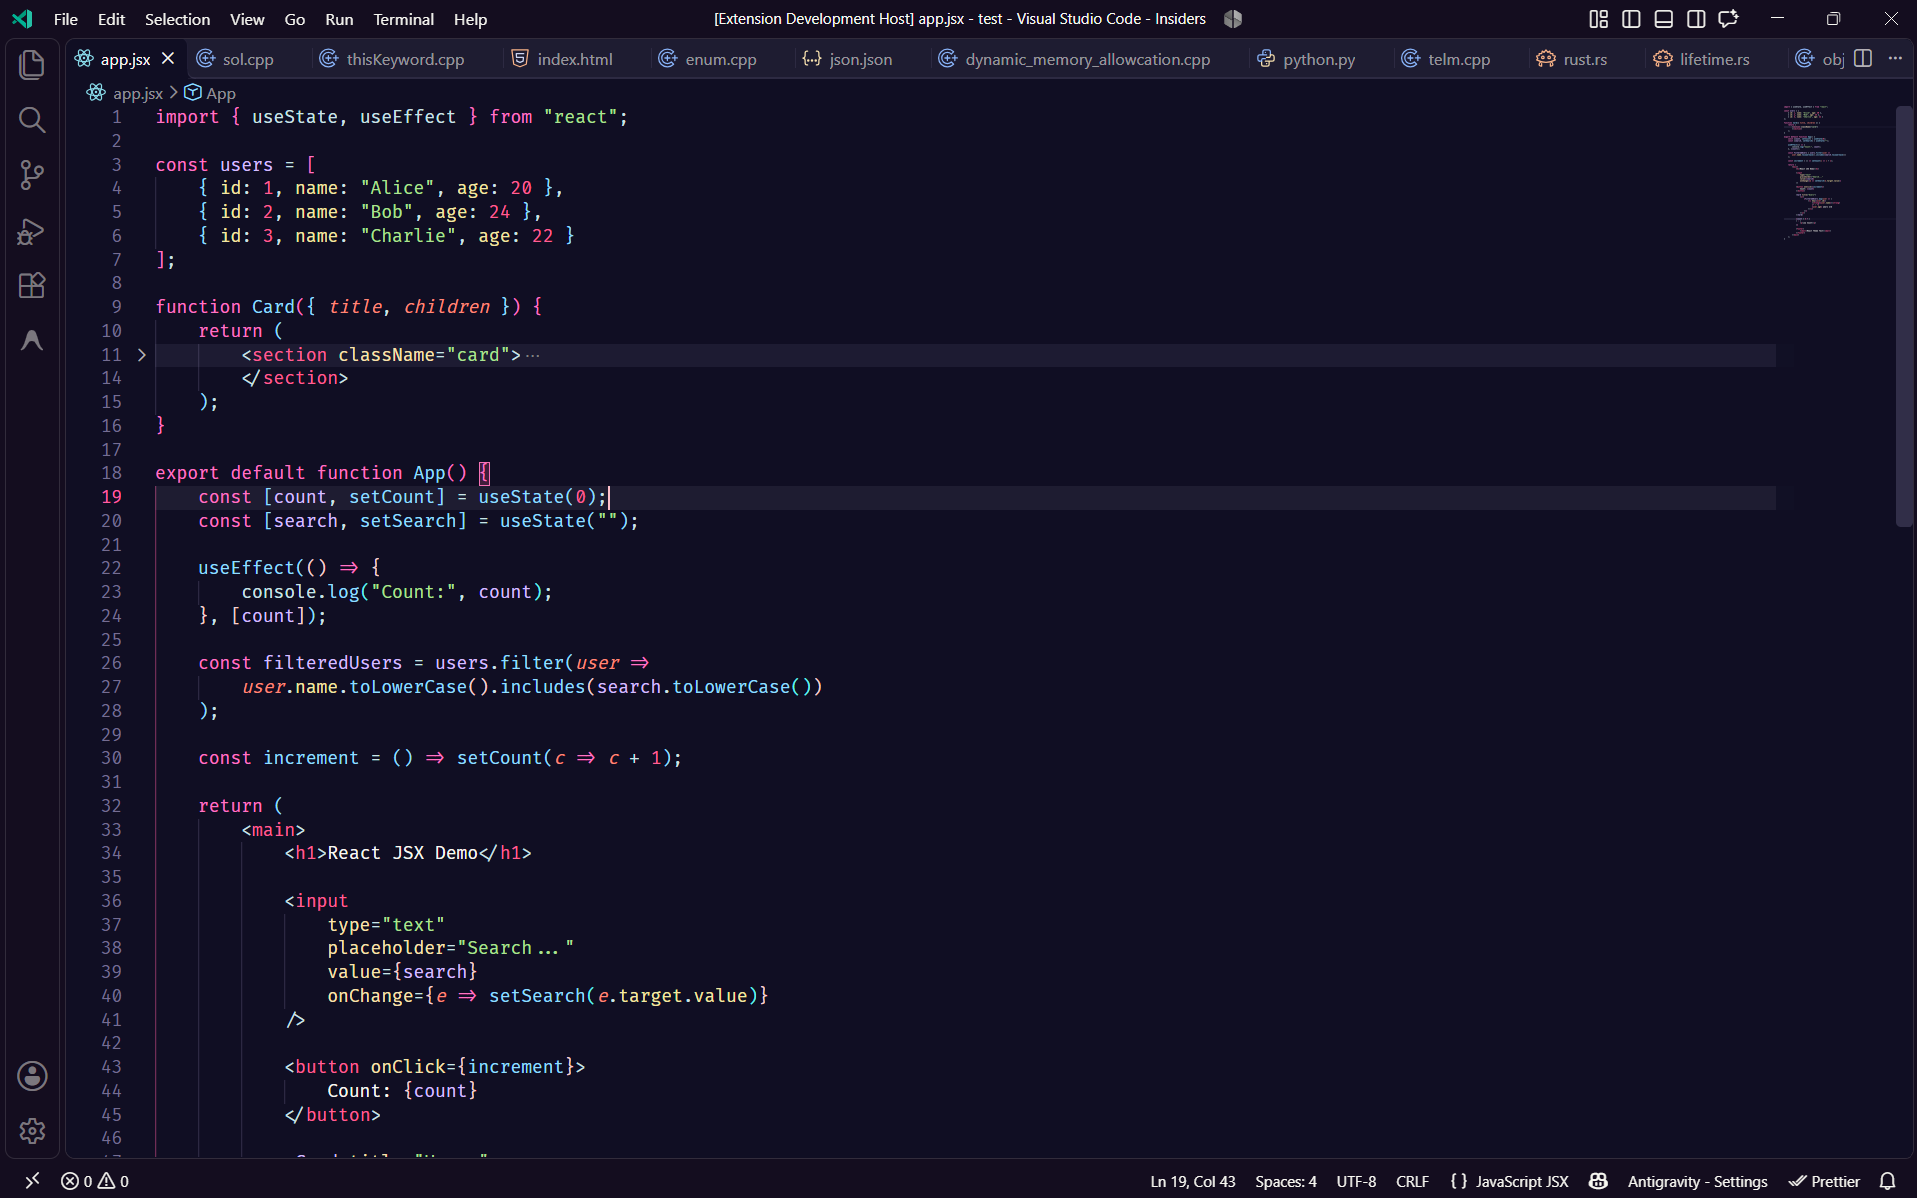The height and width of the screenshot is (1198, 1917).
Task: Open errors and warnings problems indicator
Action: (95, 1181)
